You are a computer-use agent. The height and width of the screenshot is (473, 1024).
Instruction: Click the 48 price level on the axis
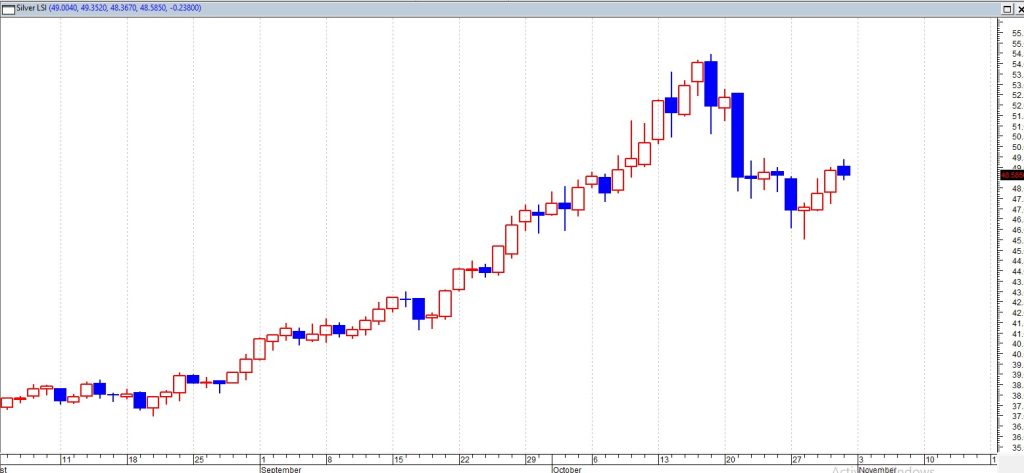pyautogui.click(x=1016, y=189)
